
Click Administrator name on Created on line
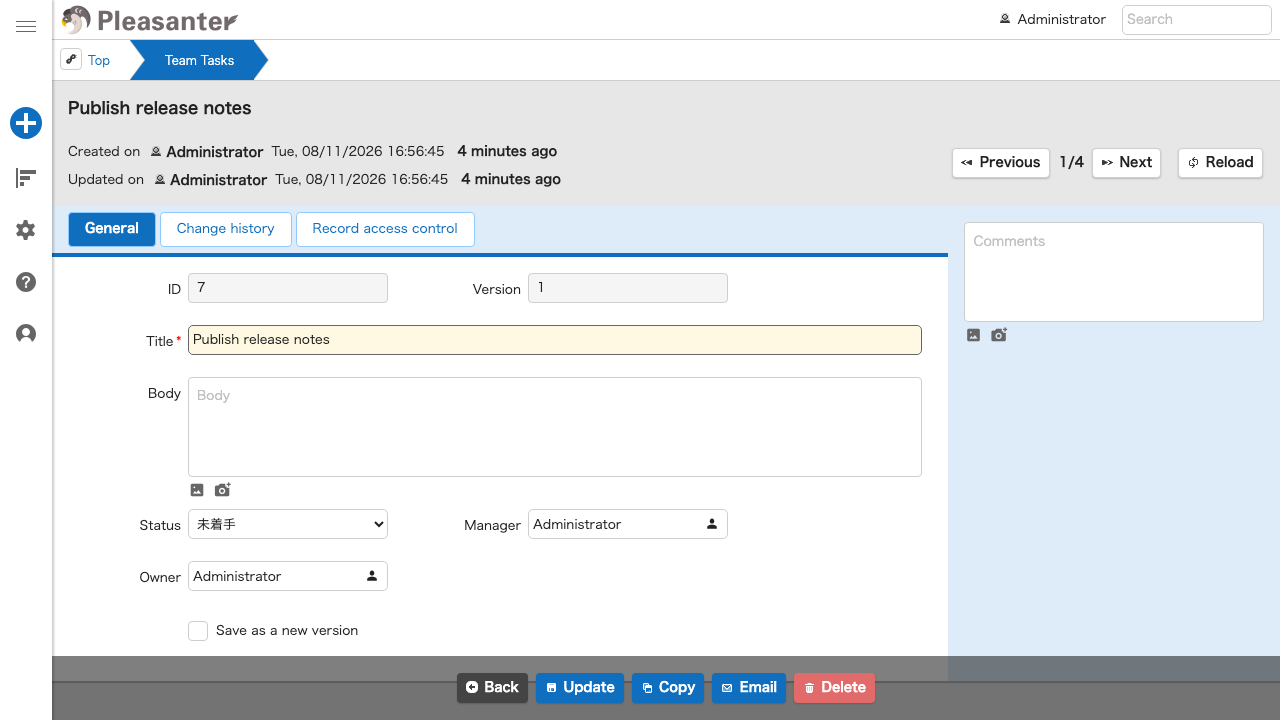tap(215, 152)
